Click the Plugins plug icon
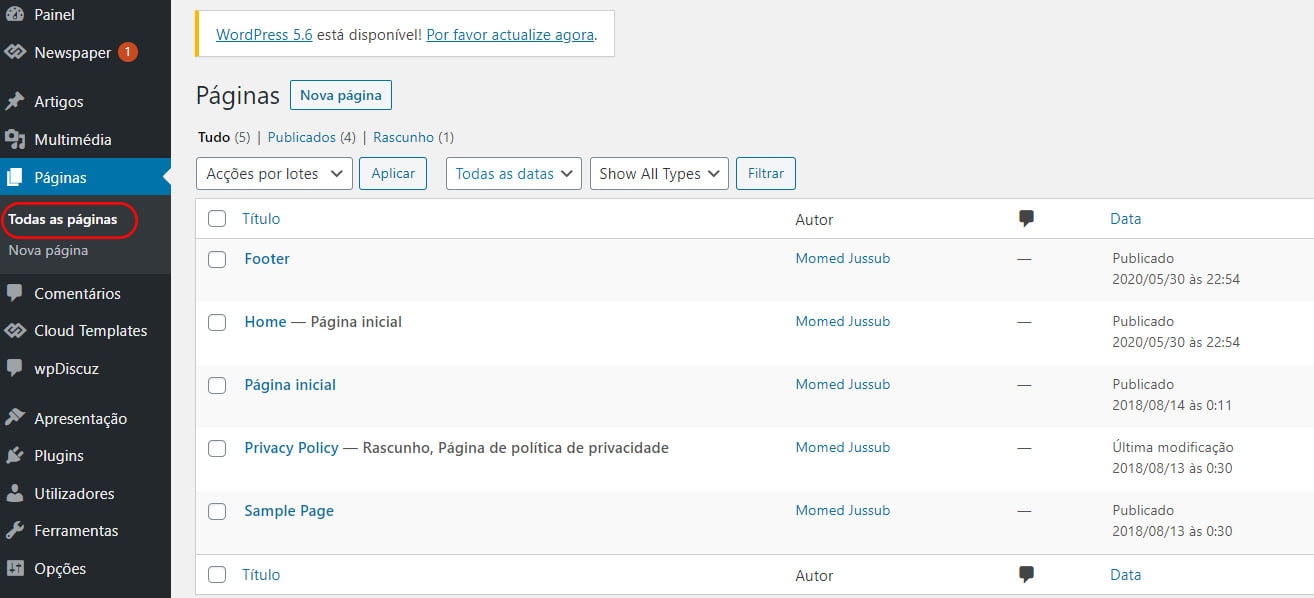Screen dimensions: 1314x598 click(x=15, y=456)
